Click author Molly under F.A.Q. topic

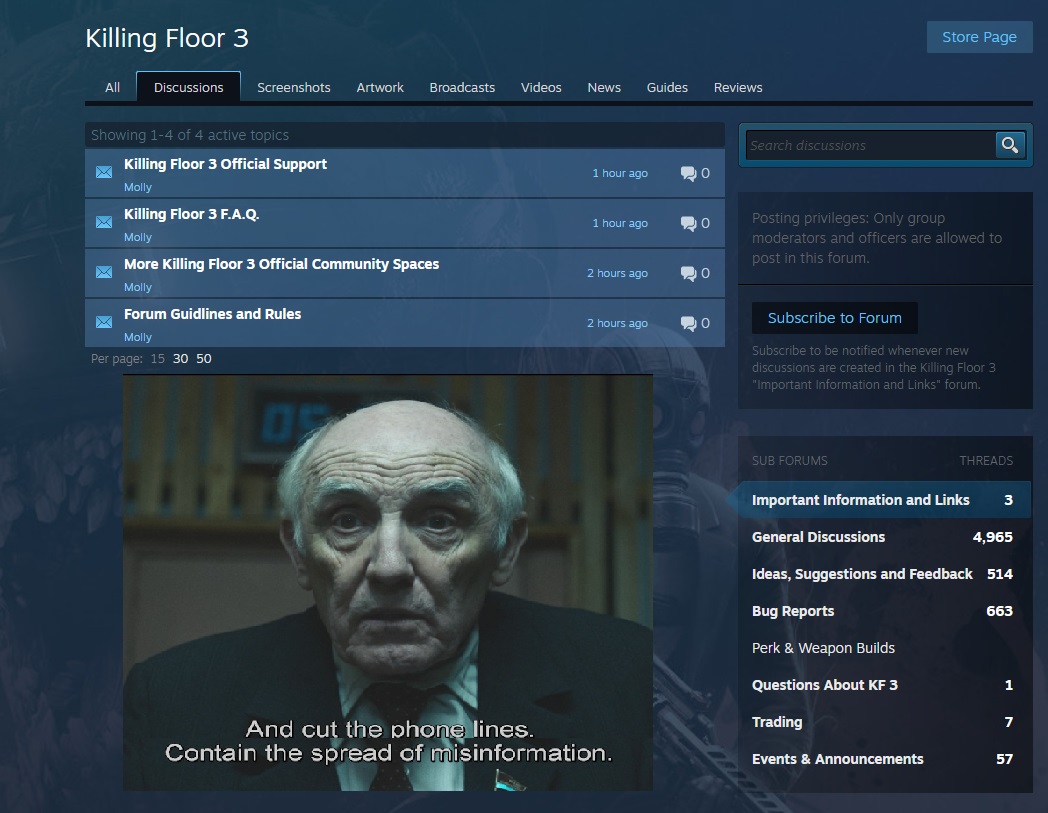(138, 237)
